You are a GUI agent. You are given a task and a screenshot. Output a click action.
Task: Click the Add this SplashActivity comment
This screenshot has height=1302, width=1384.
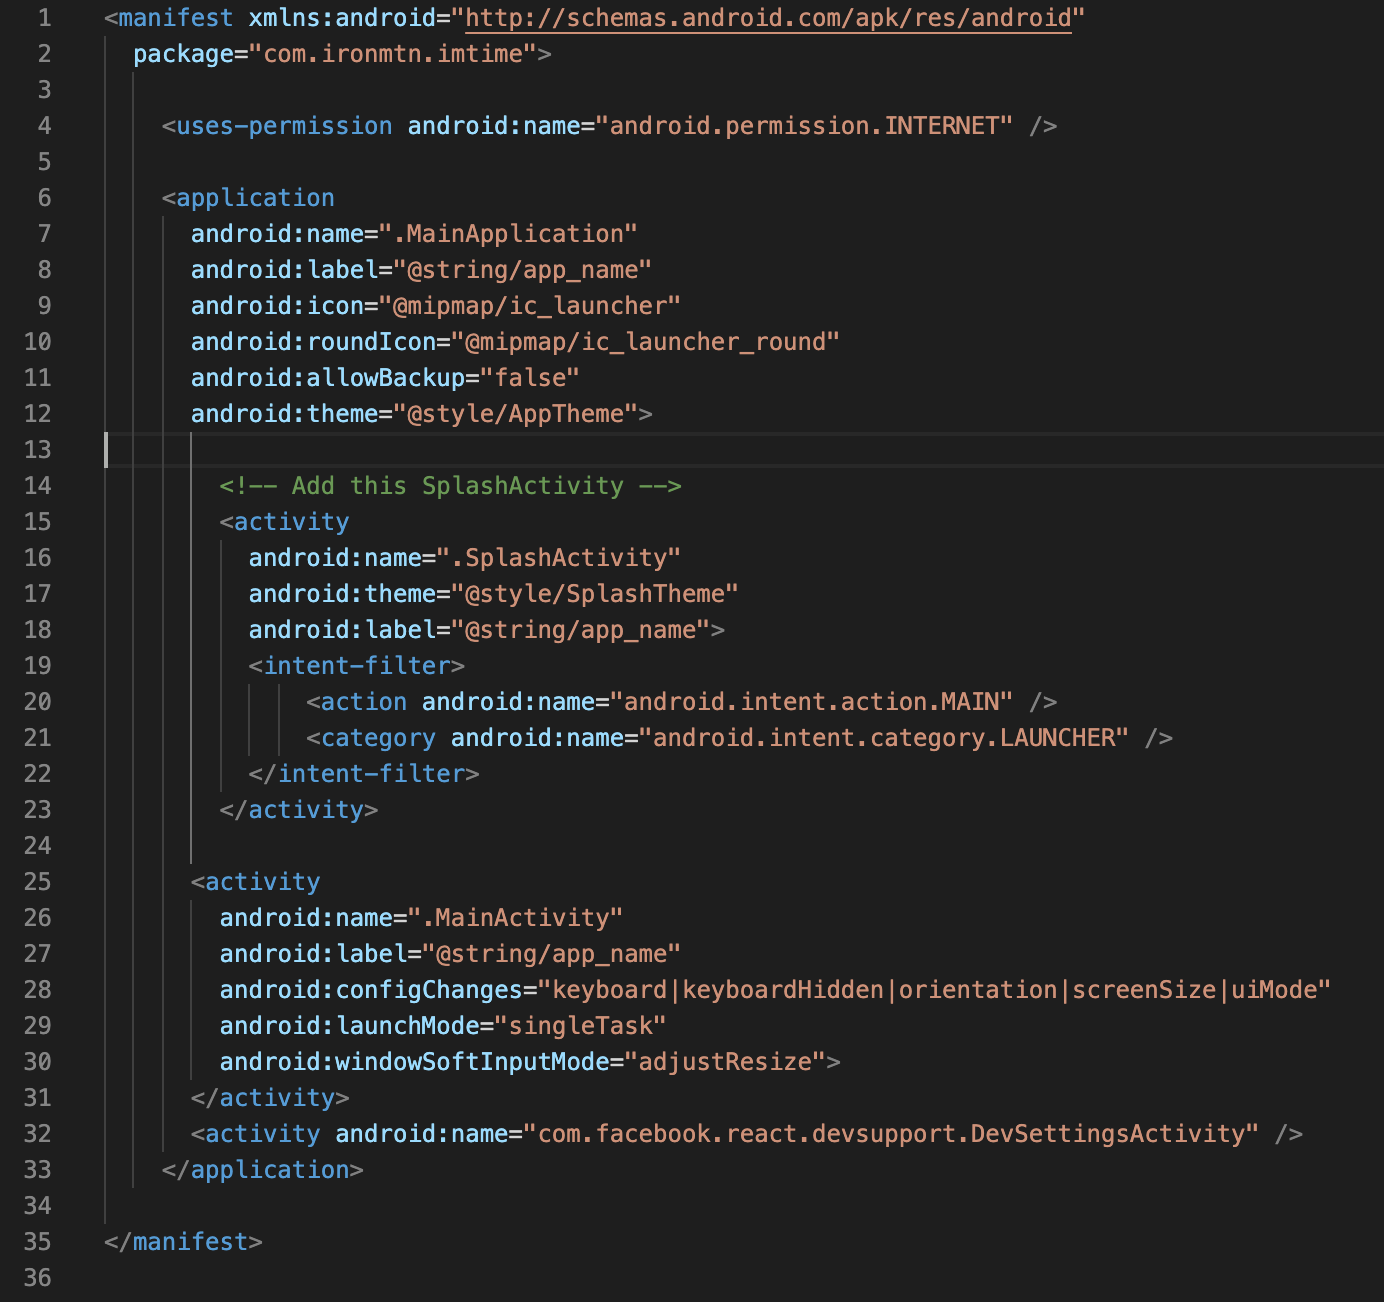(x=451, y=486)
